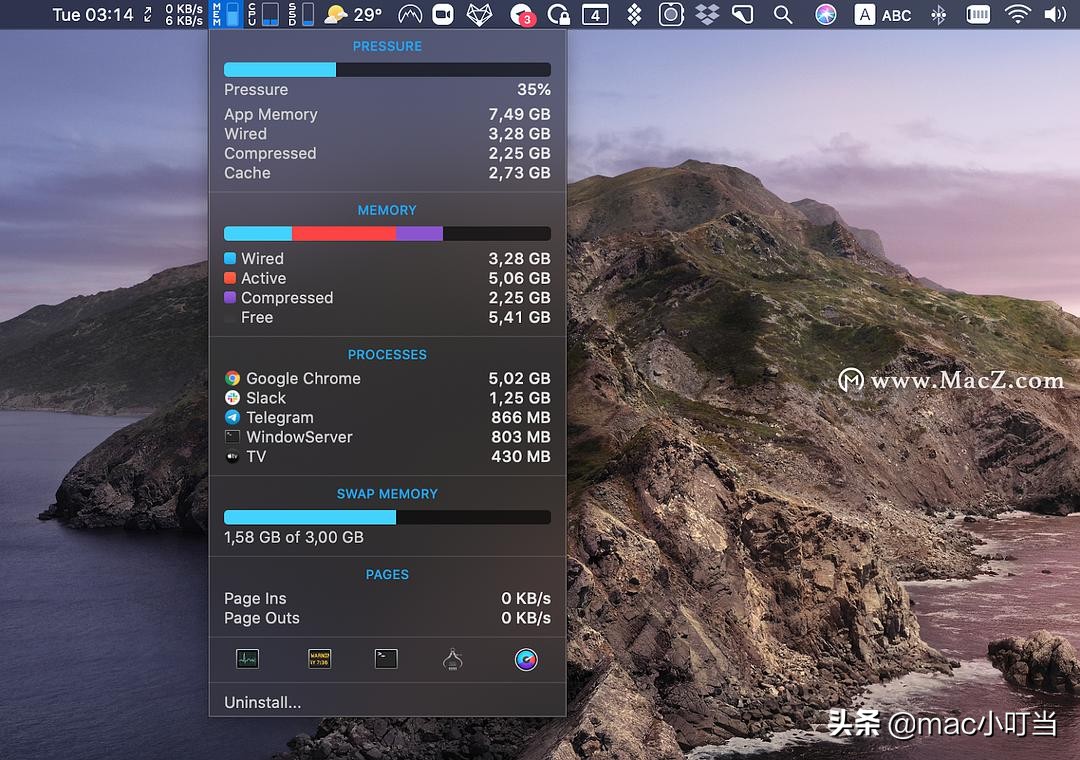This screenshot has height=760, width=1080.
Task: Click the Swap Memory usage bar
Action: (x=387, y=517)
